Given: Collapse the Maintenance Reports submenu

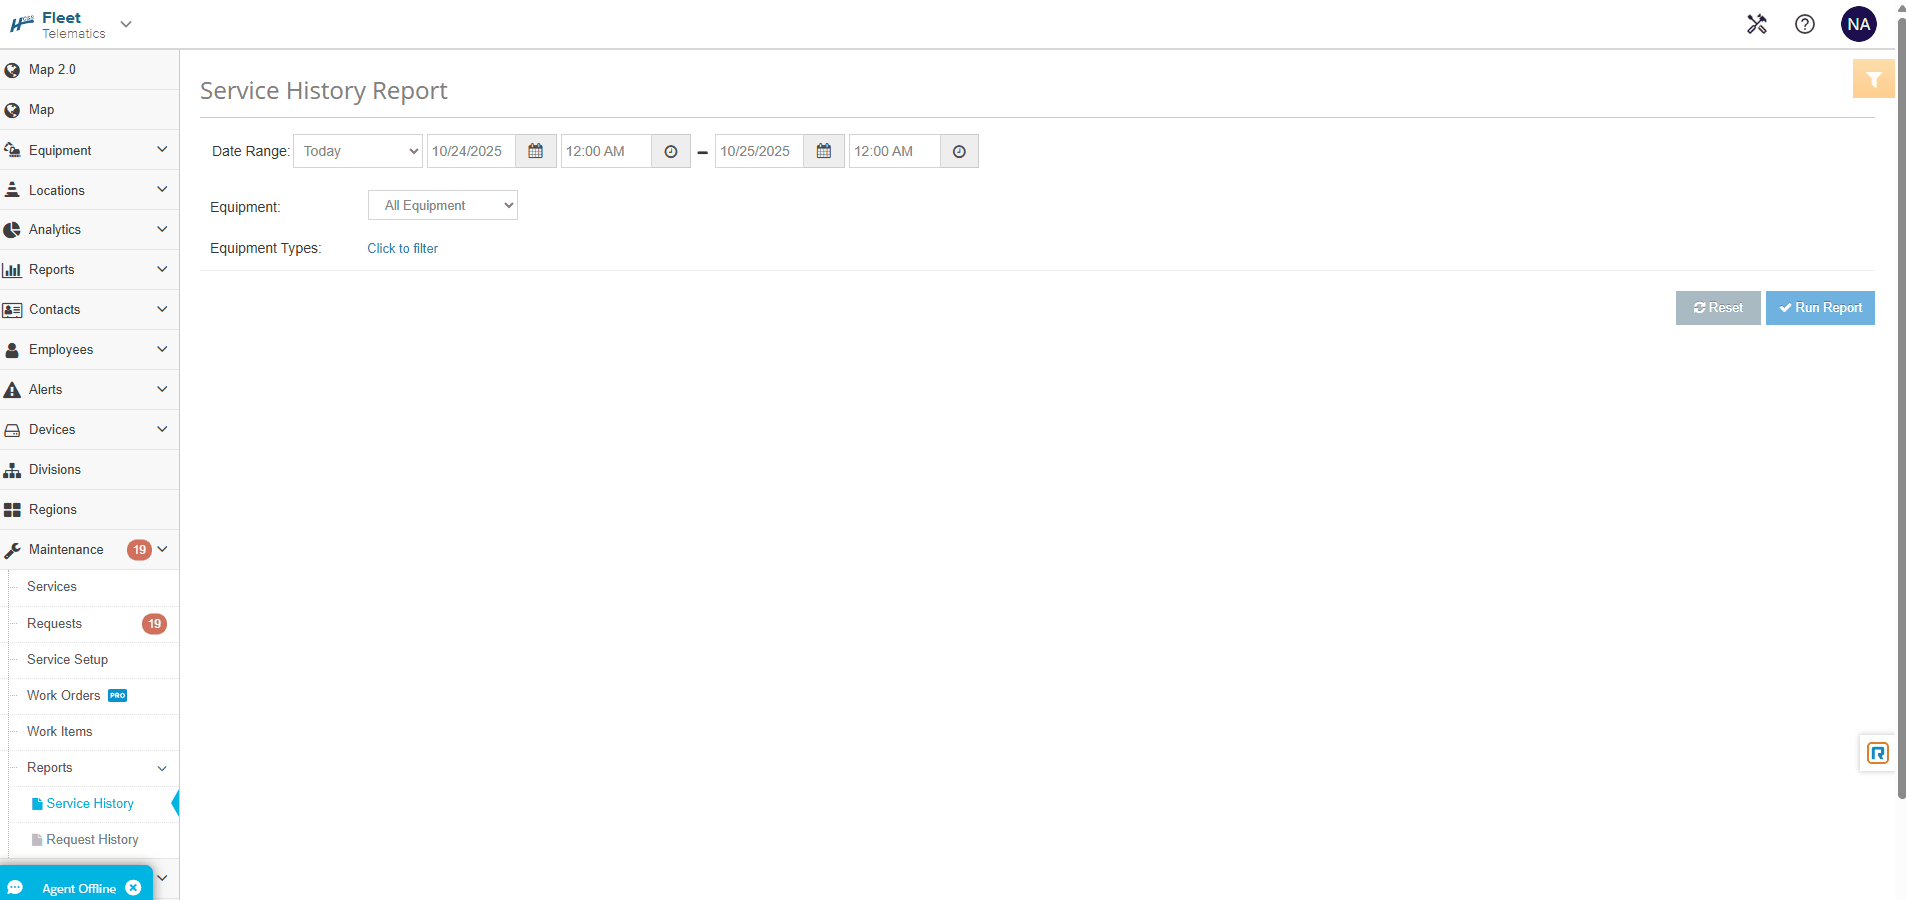Looking at the screenshot, I should (95, 768).
